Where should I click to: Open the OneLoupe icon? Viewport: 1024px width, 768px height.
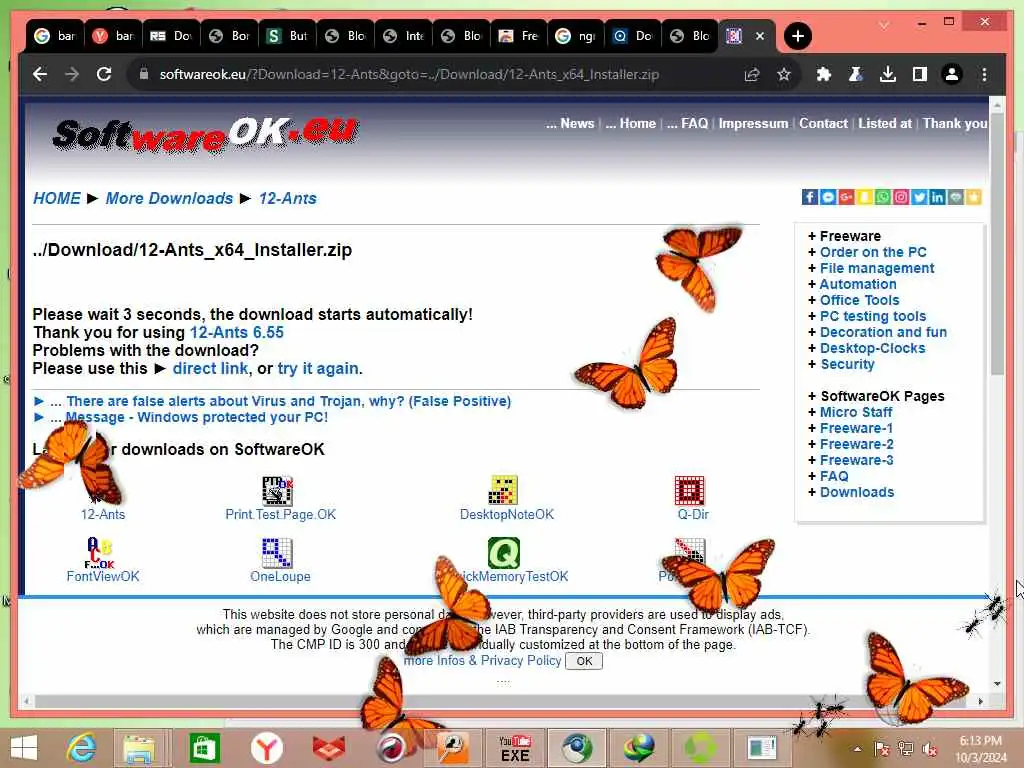(278, 553)
